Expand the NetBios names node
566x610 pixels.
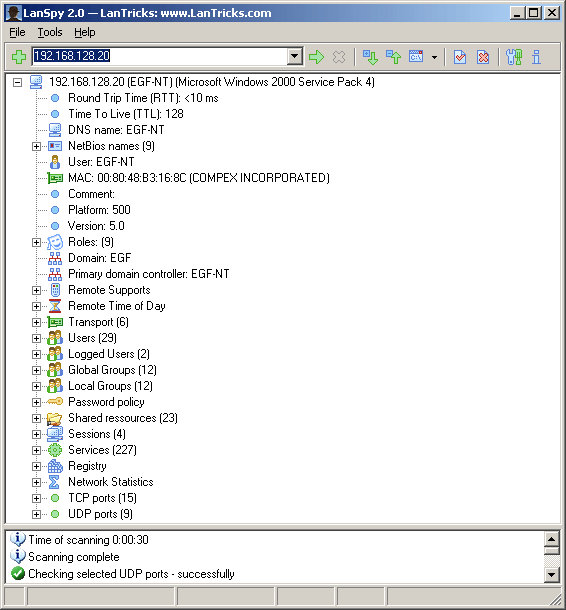[x=36, y=146]
